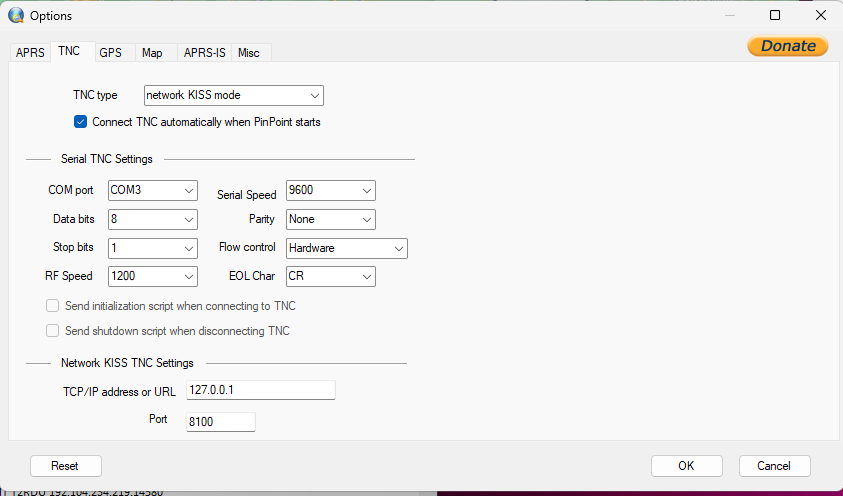
Task: Click the Port number field
Action: tap(221, 423)
